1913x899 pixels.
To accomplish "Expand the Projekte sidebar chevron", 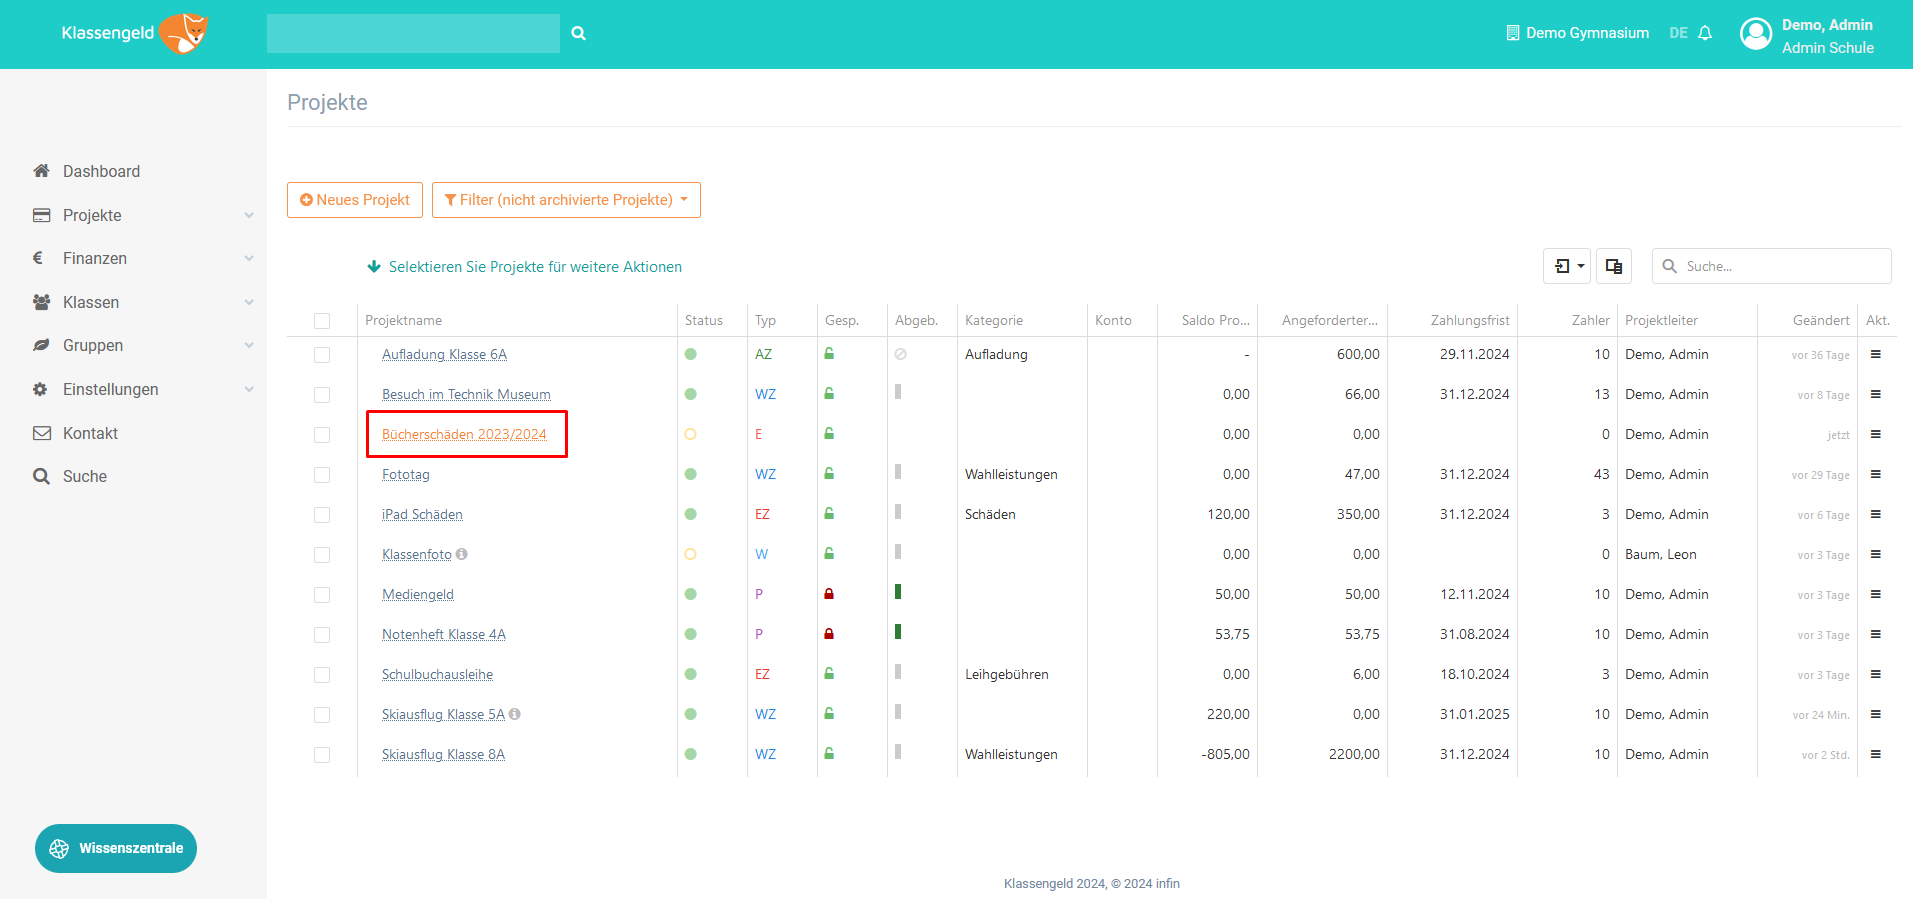I will pos(249,215).
